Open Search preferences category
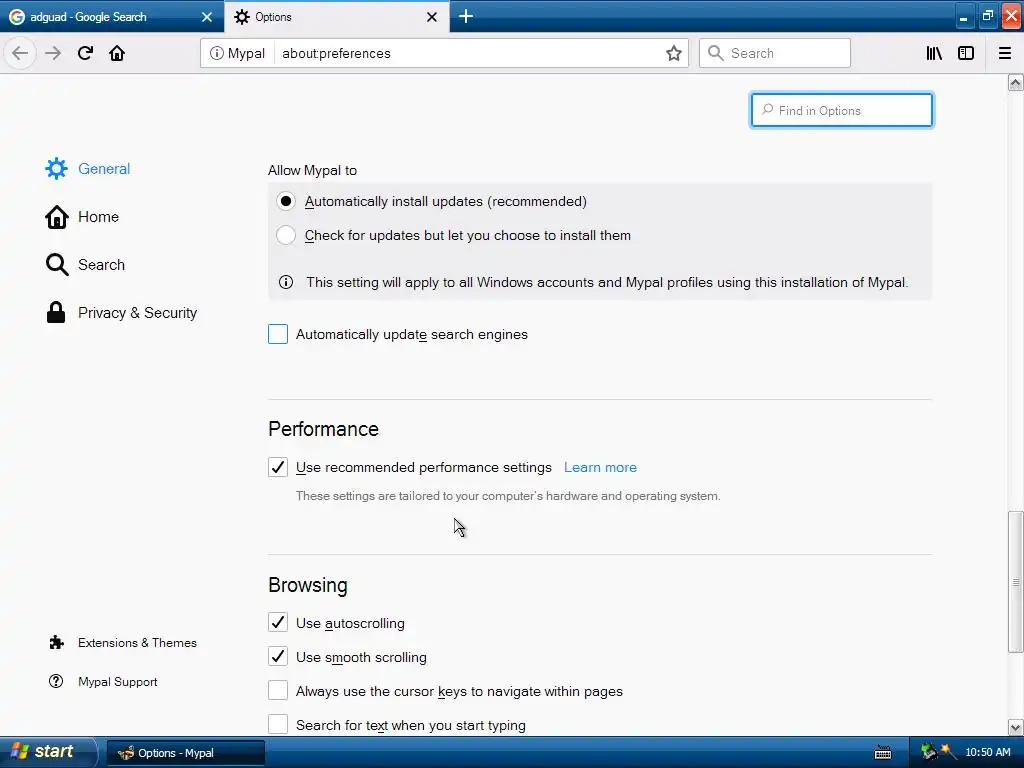This screenshot has width=1024, height=768. (85, 264)
